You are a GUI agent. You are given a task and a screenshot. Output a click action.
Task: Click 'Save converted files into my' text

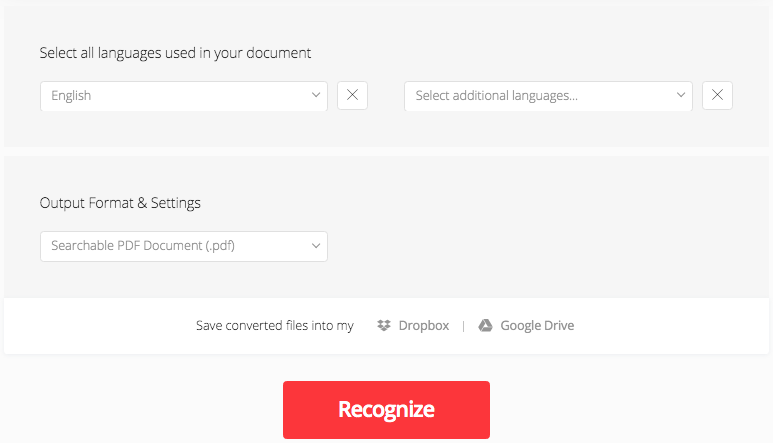pos(274,326)
